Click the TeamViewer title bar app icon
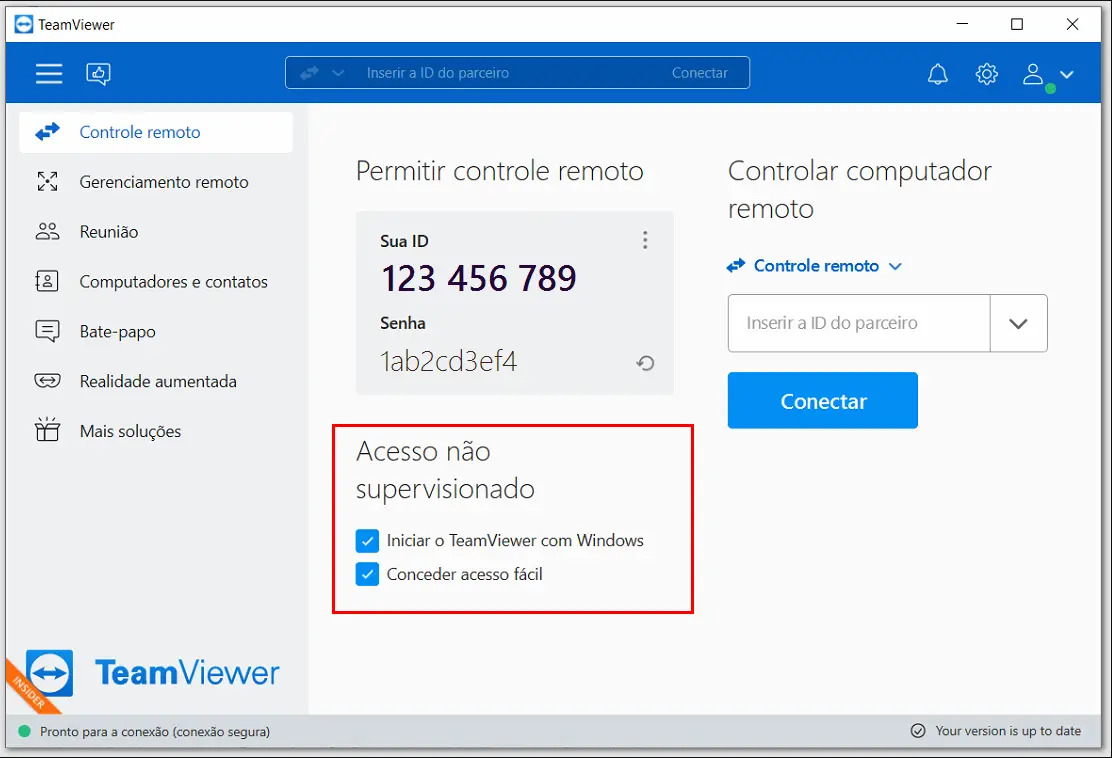 pyautogui.click(x=23, y=24)
